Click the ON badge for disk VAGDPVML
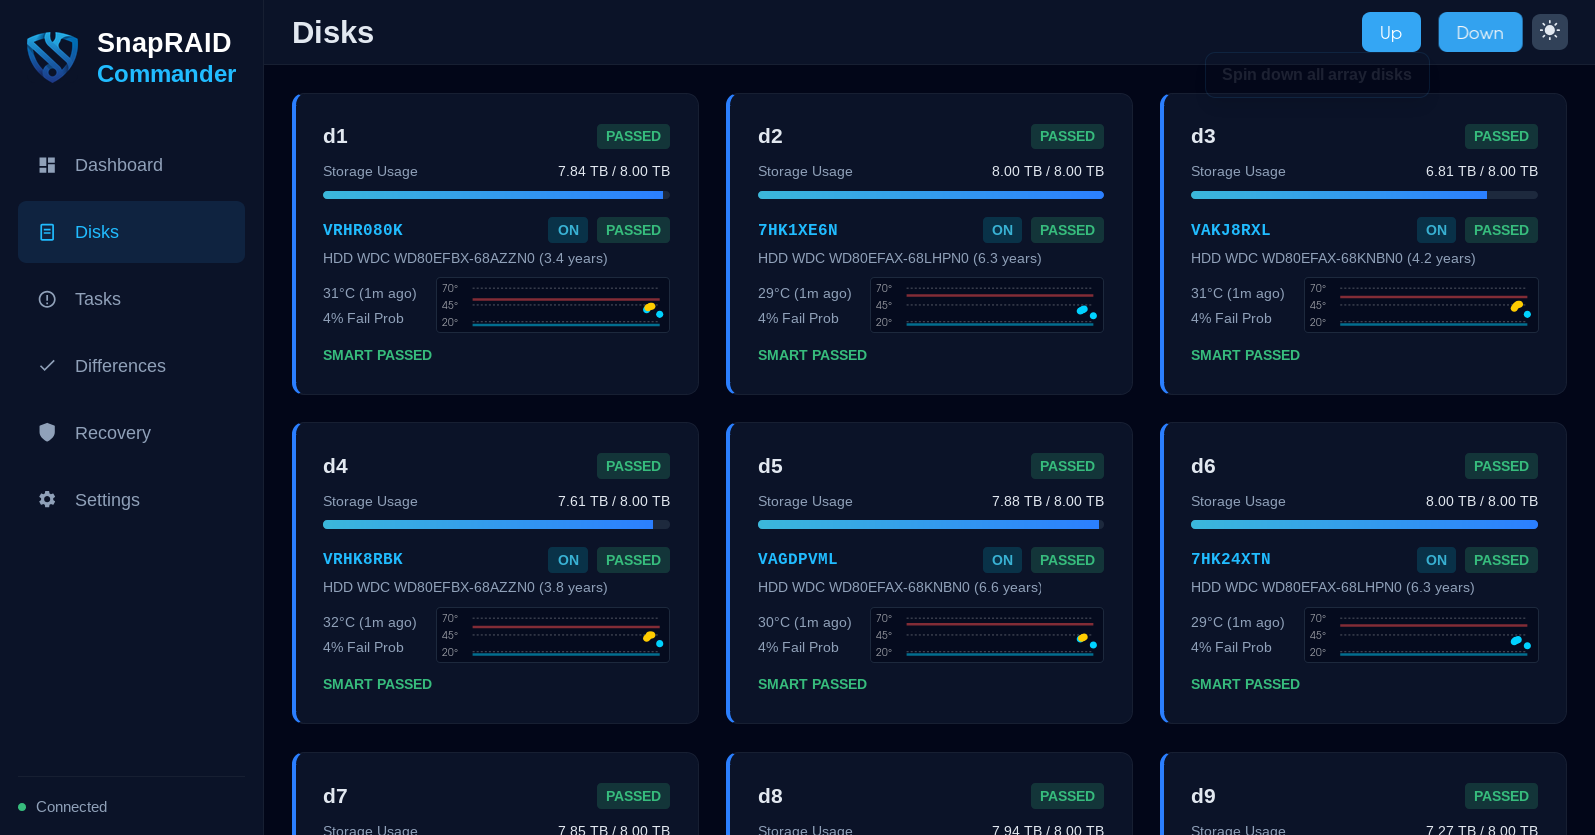The image size is (1595, 835). 1002,560
